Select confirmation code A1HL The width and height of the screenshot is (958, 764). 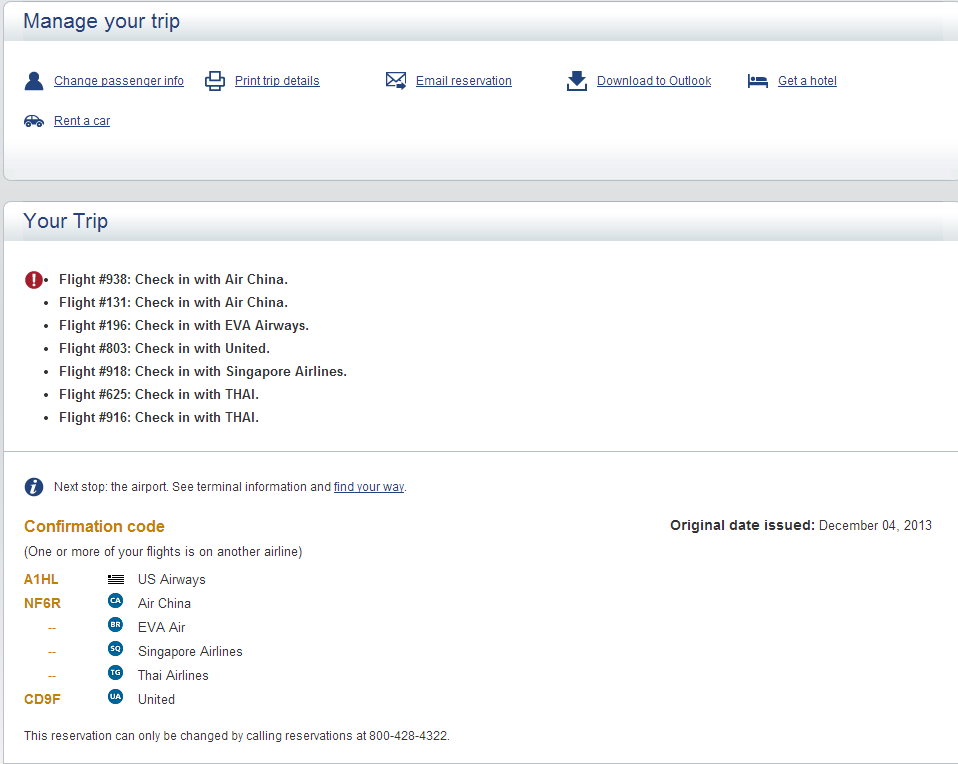pos(41,579)
